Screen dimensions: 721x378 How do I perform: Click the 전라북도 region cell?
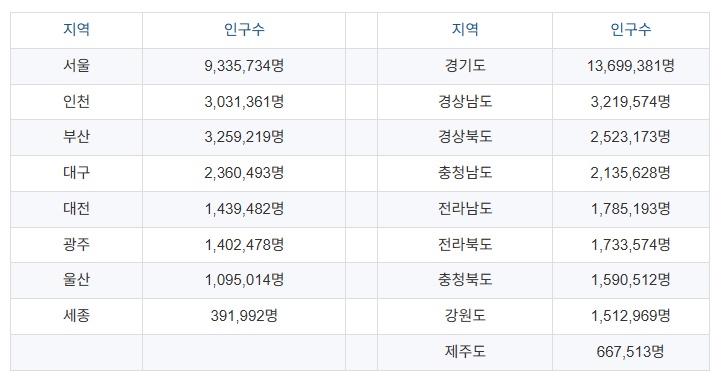[x=465, y=245]
